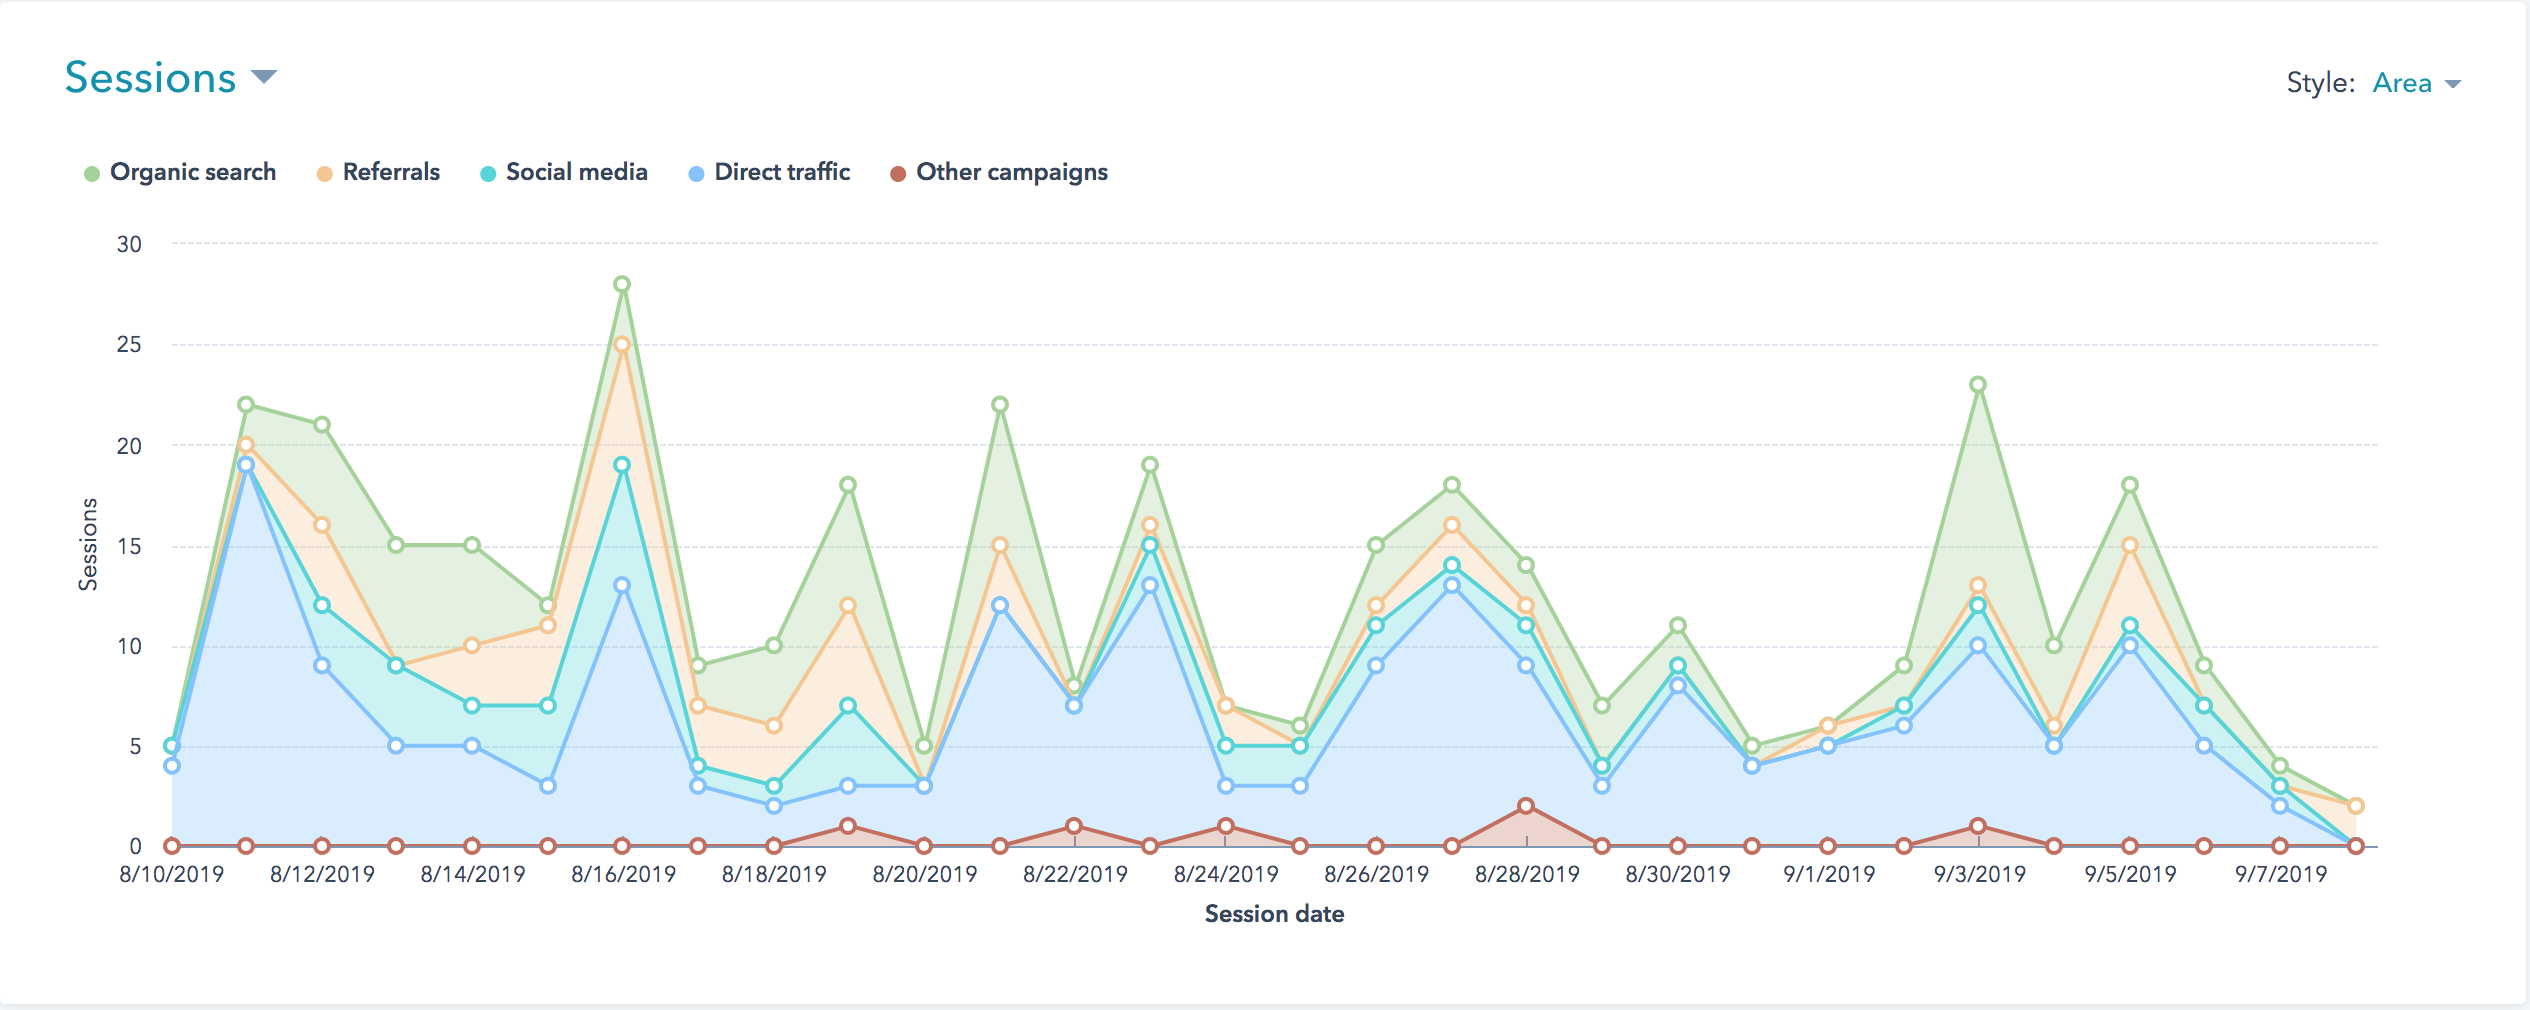Click the 30 value on the y-axis
Image resolution: width=2530 pixels, height=1010 pixels.
pos(129,244)
